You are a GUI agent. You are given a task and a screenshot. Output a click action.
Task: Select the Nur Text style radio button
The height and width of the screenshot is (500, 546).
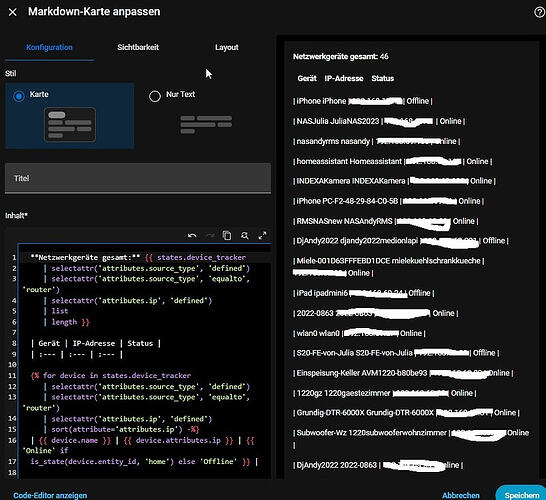click(x=155, y=96)
